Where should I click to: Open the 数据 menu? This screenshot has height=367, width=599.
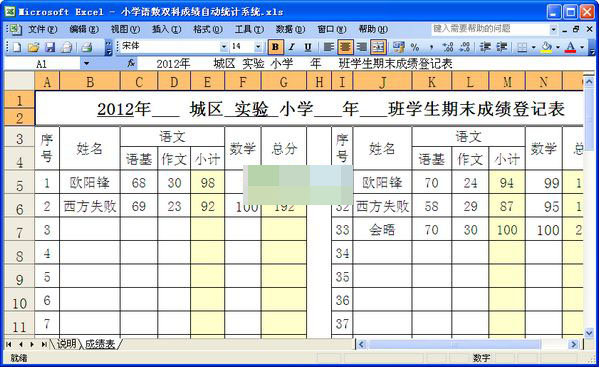coord(290,29)
